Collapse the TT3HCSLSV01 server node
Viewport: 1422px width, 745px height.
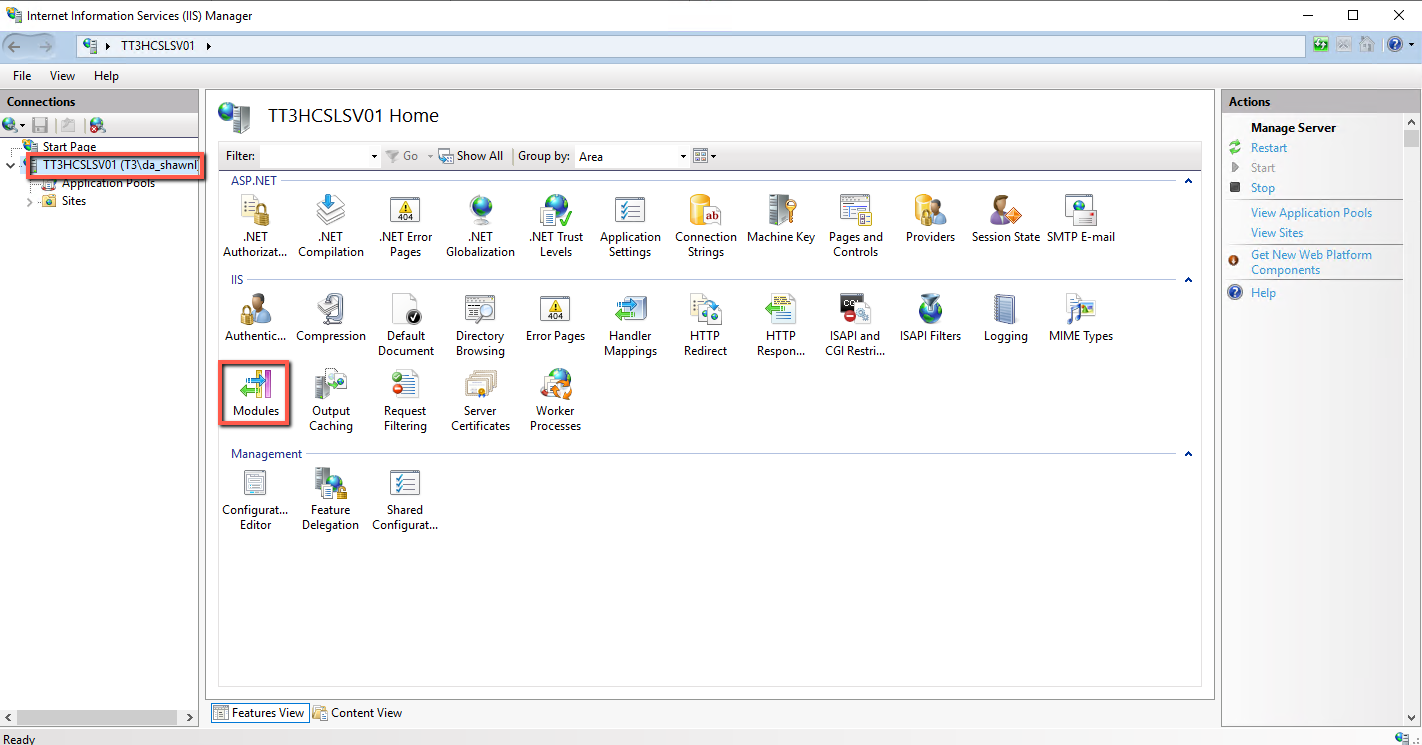click(10, 165)
